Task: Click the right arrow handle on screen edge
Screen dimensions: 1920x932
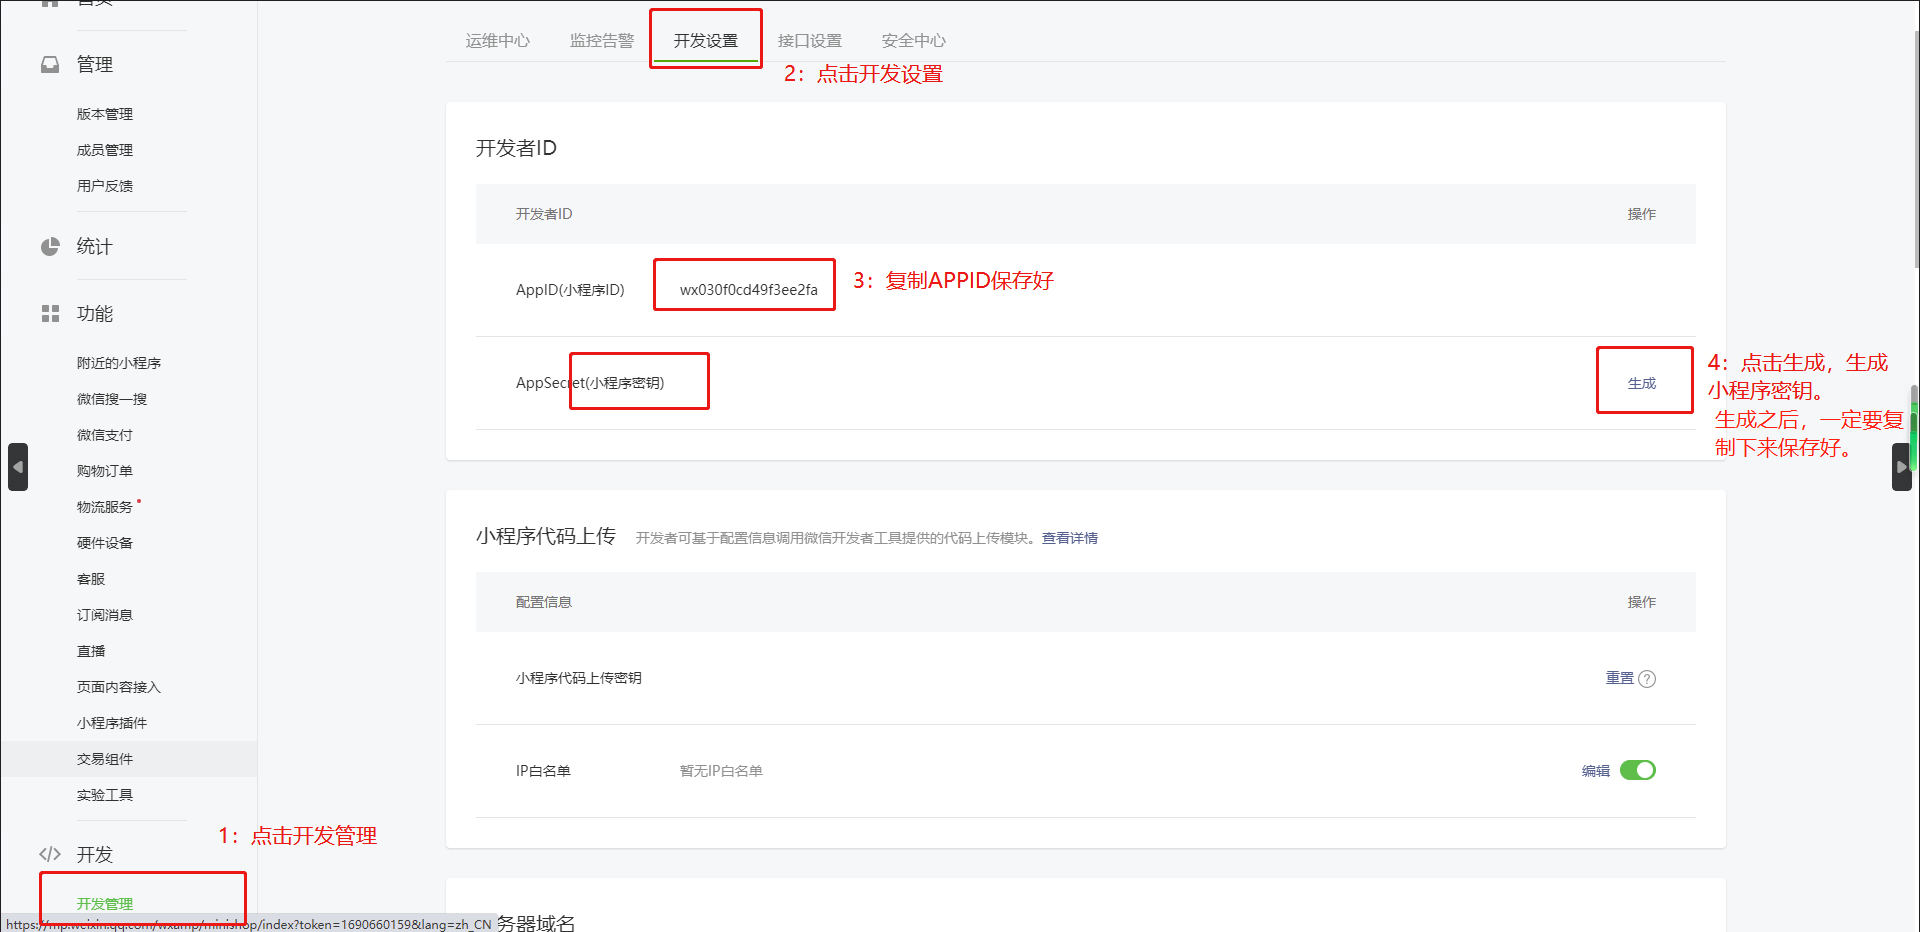Action: tap(1901, 467)
